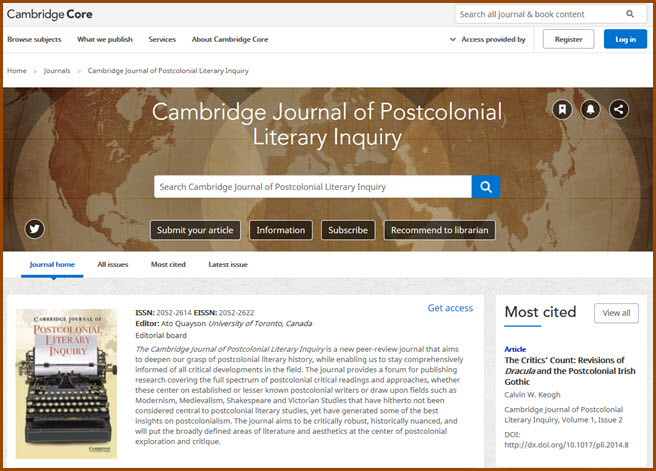Image resolution: width=656 pixels, height=471 pixels.
Task: Click the Cambridge Journal of Postcolonial Literary Inquiry breadcrumb
Action: coord(168,71)
